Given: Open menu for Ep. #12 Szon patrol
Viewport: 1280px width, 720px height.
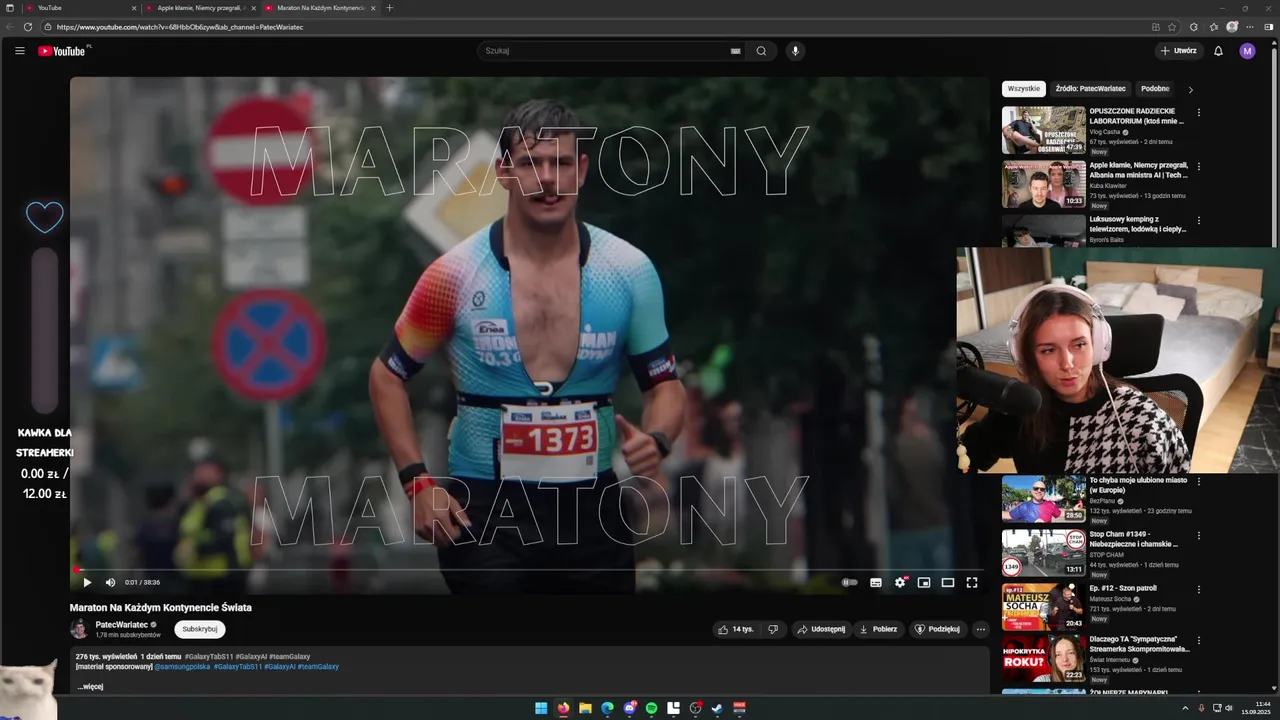Looking at the screenshot, I should (1198, 589).
